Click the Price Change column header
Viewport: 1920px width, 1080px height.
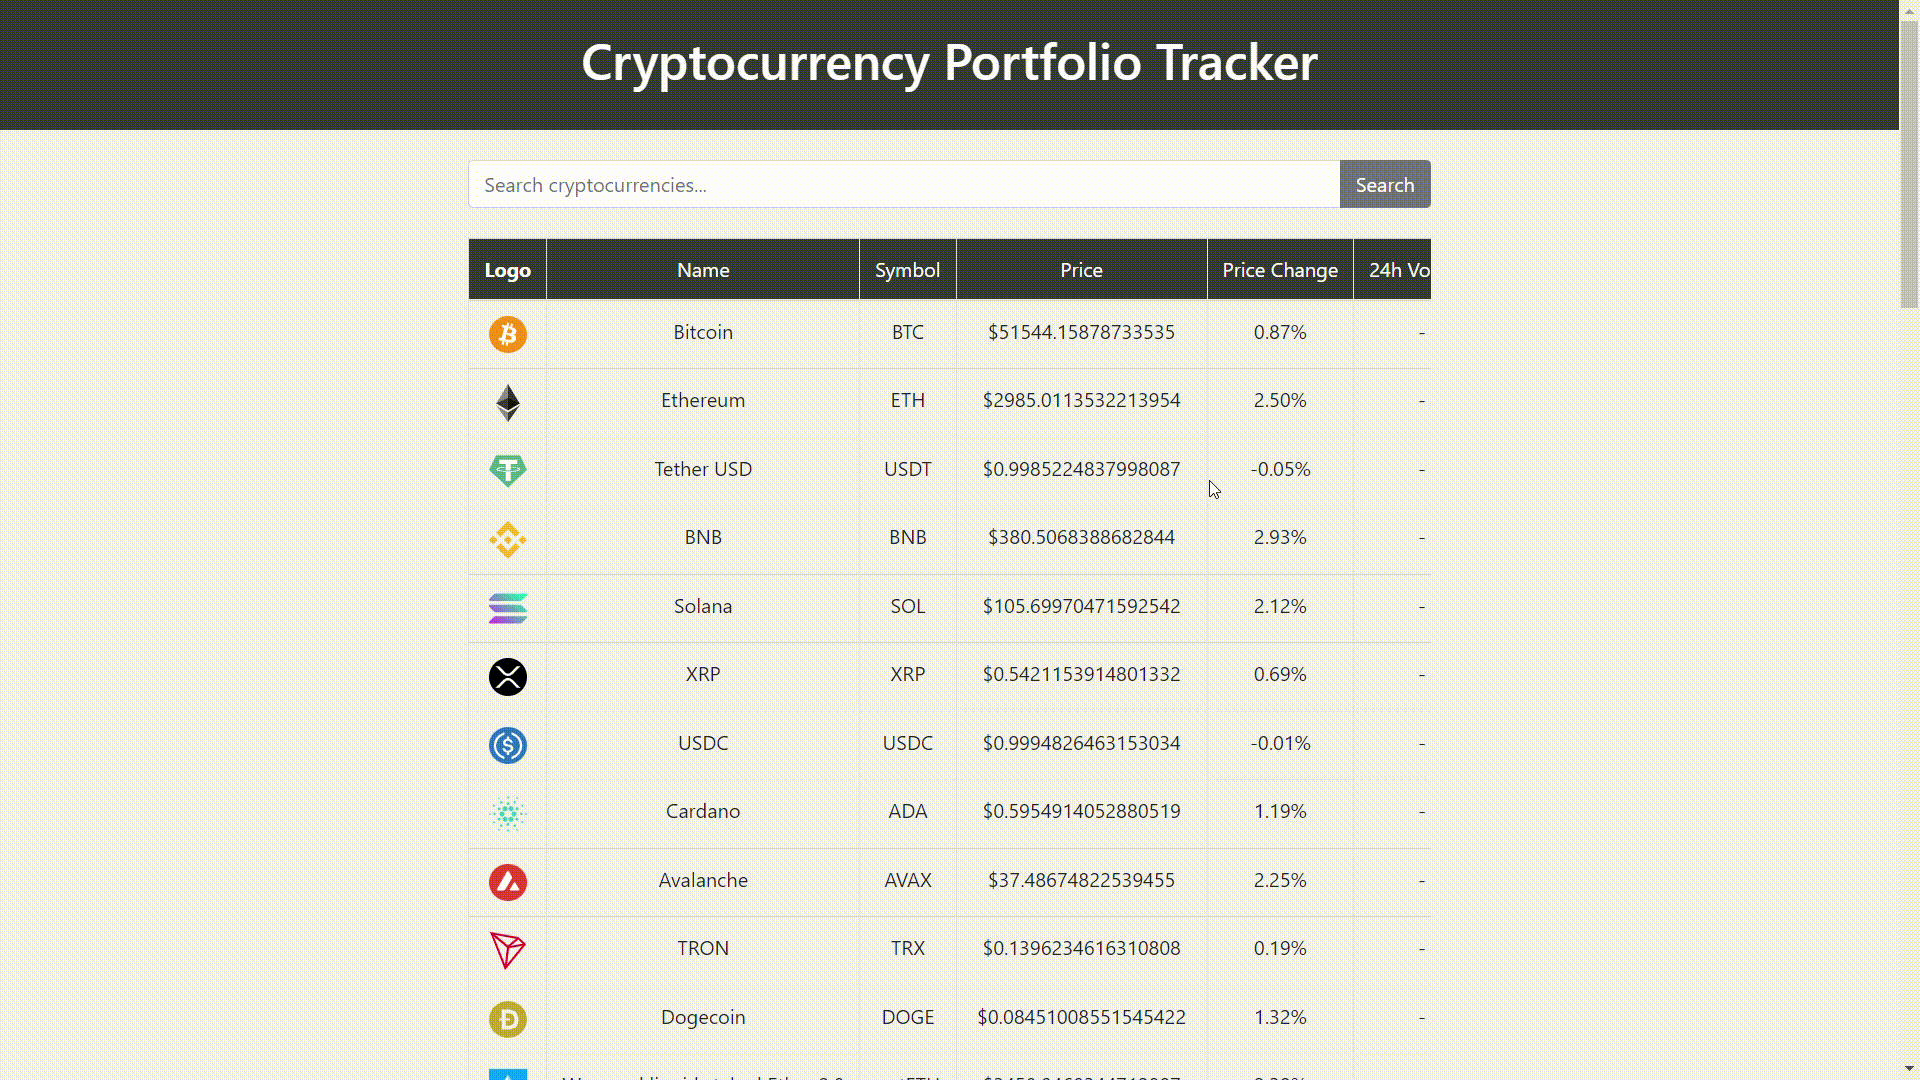point(1280,269)
